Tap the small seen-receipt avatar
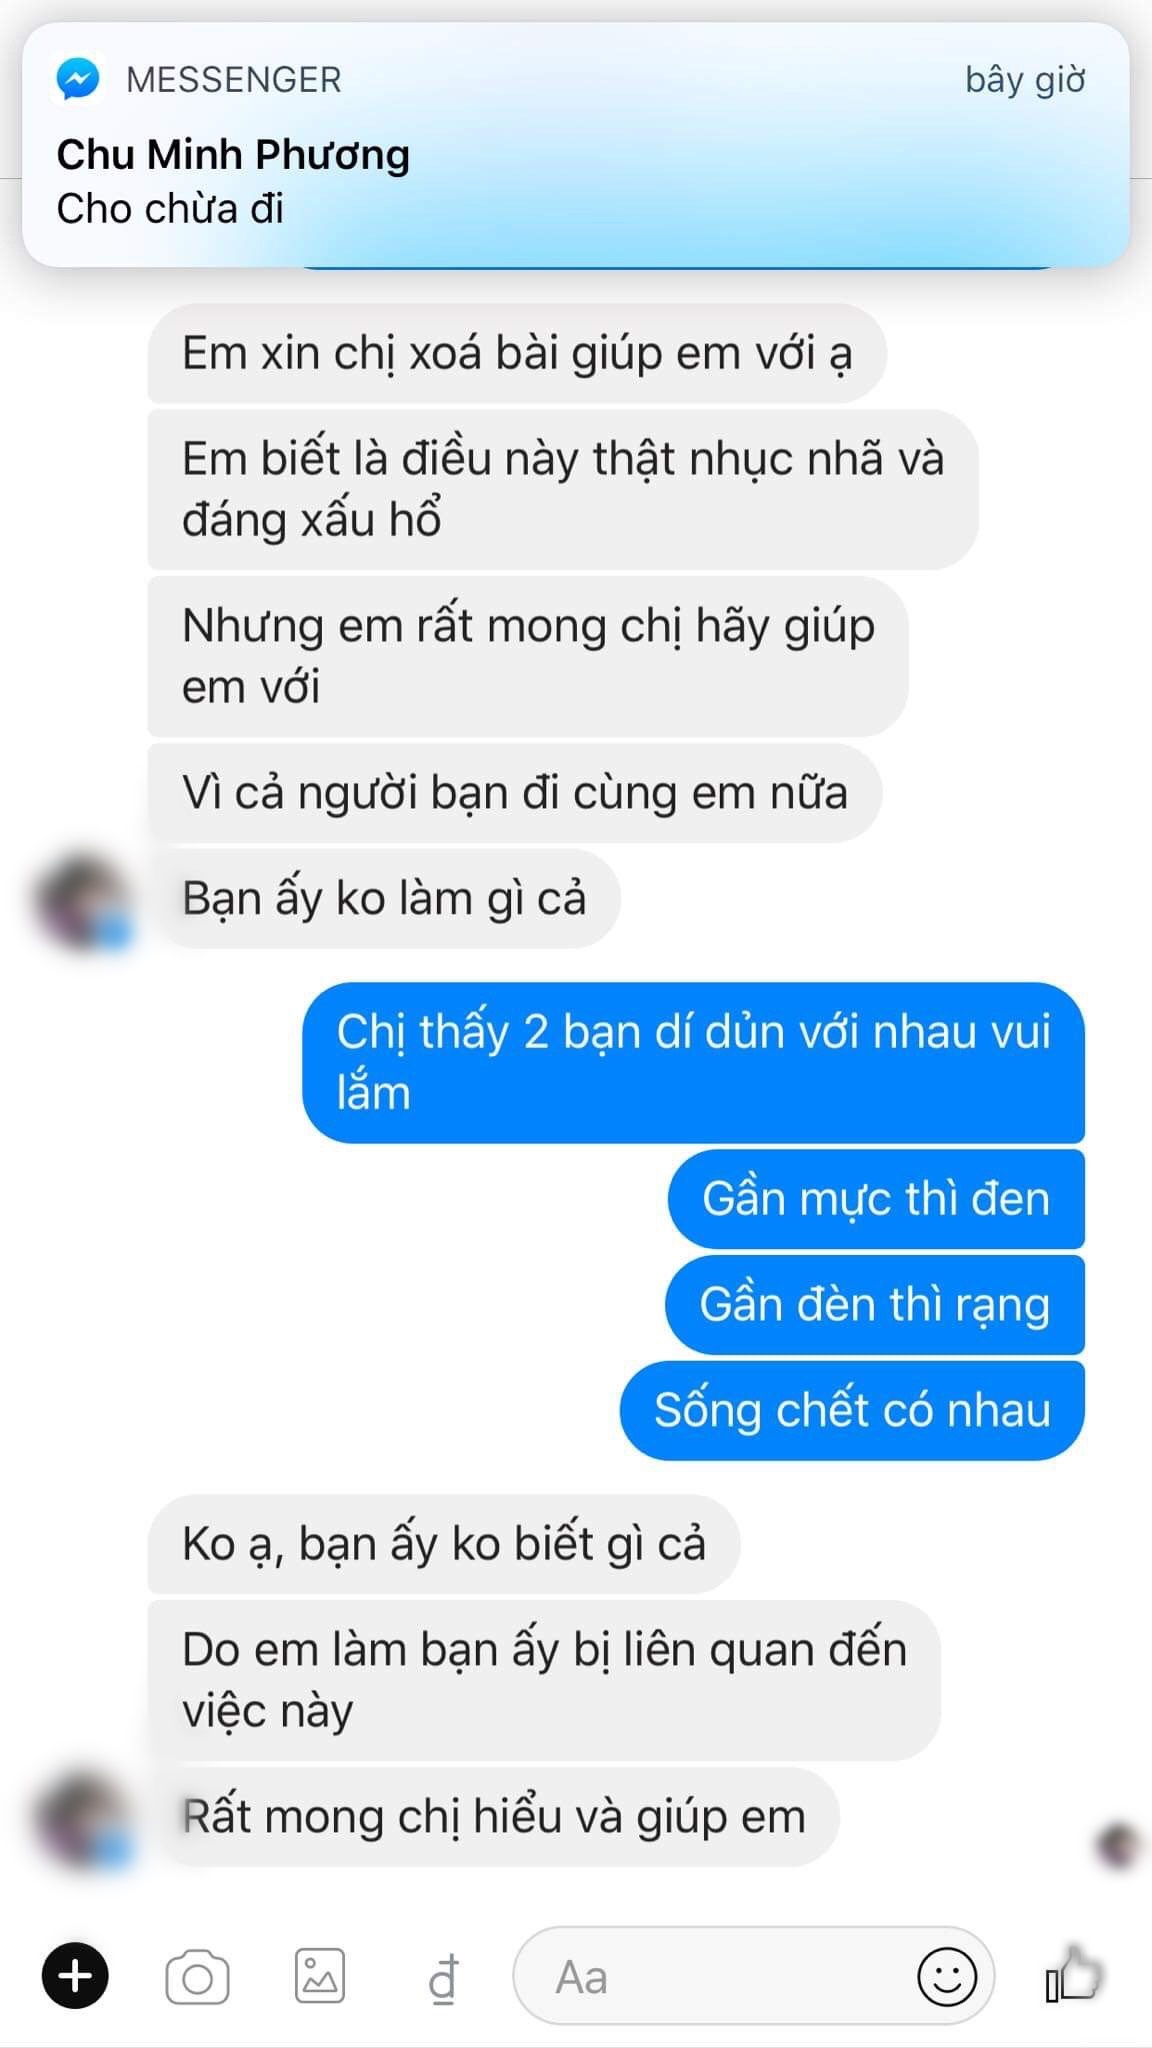 click(1118, 1845)
